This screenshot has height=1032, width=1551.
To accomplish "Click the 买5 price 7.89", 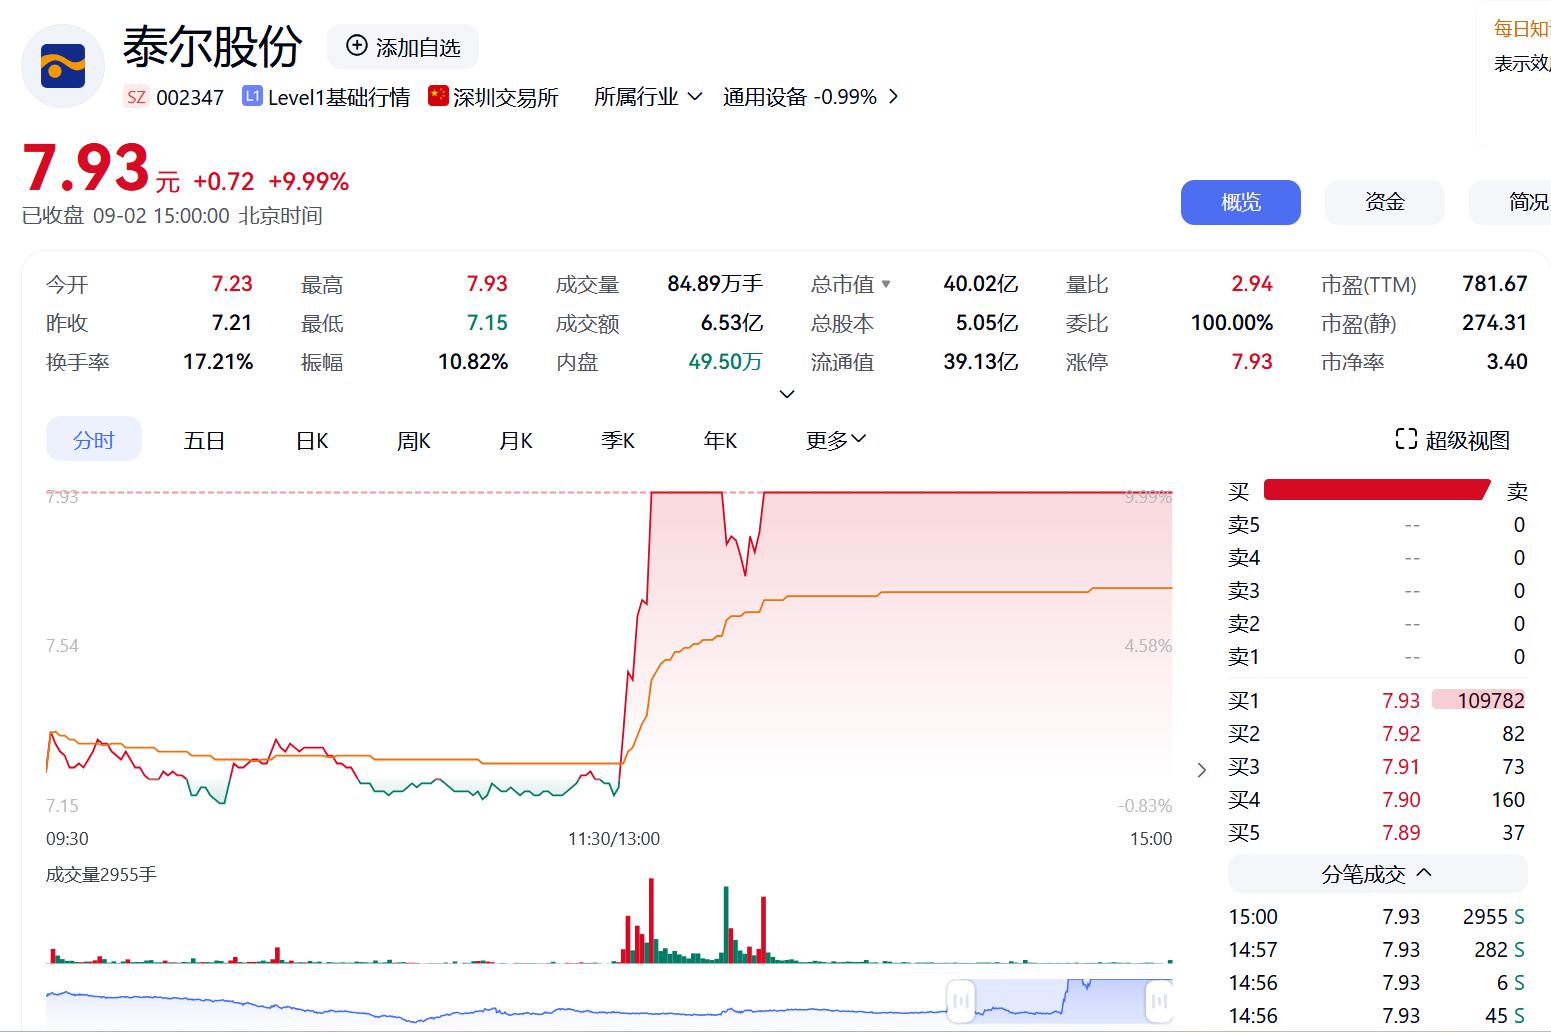I will (1401, 833).
